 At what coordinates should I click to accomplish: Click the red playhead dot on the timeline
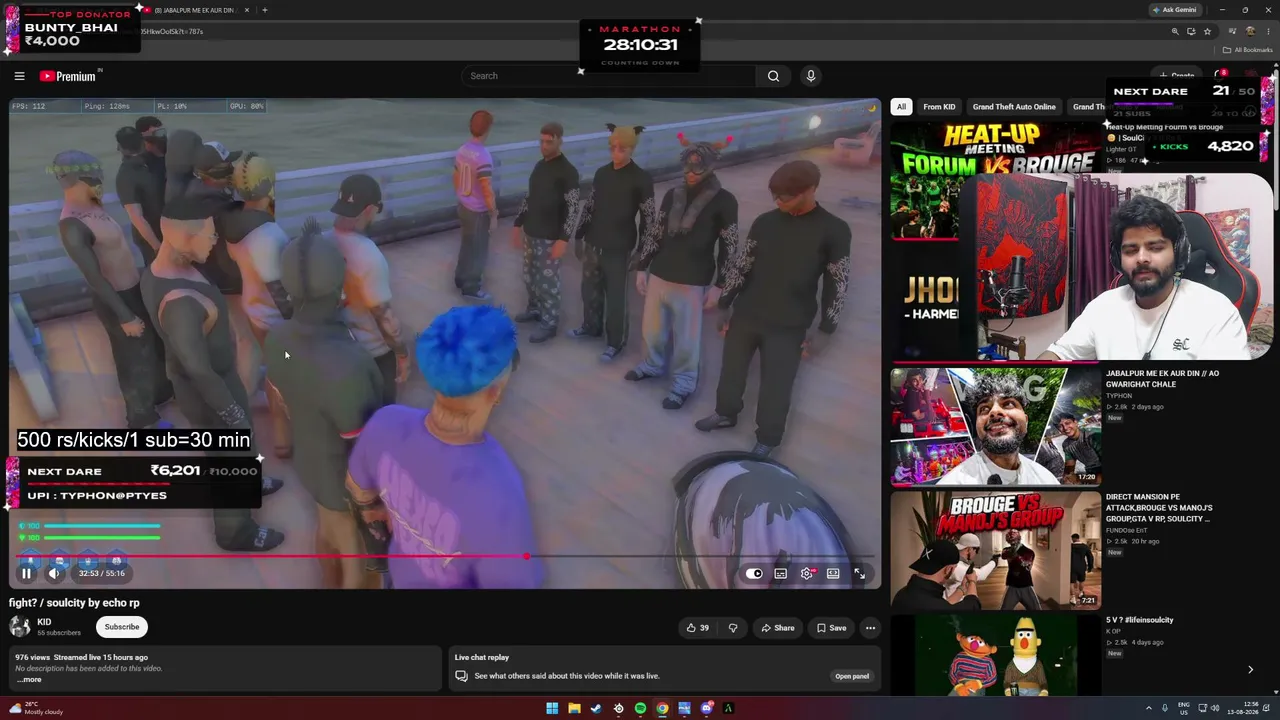[x=527, y=556]
